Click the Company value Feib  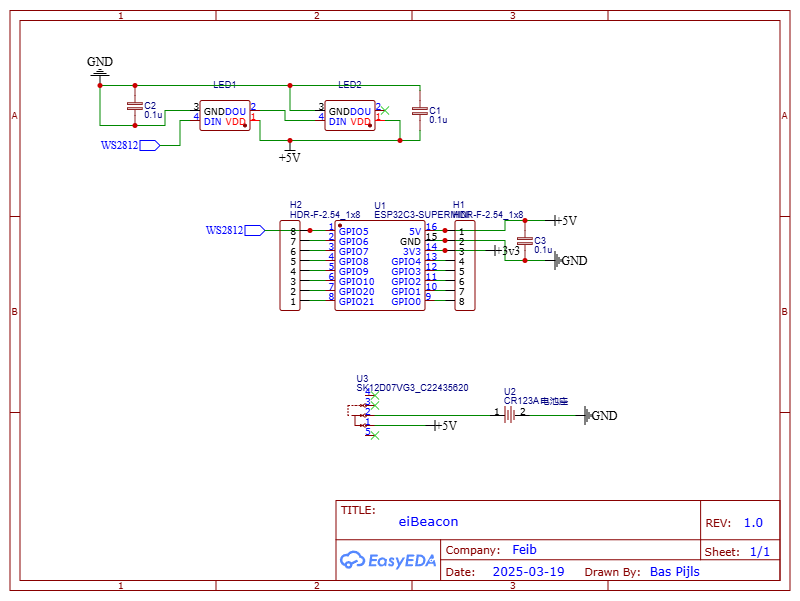tap(524, 549)
